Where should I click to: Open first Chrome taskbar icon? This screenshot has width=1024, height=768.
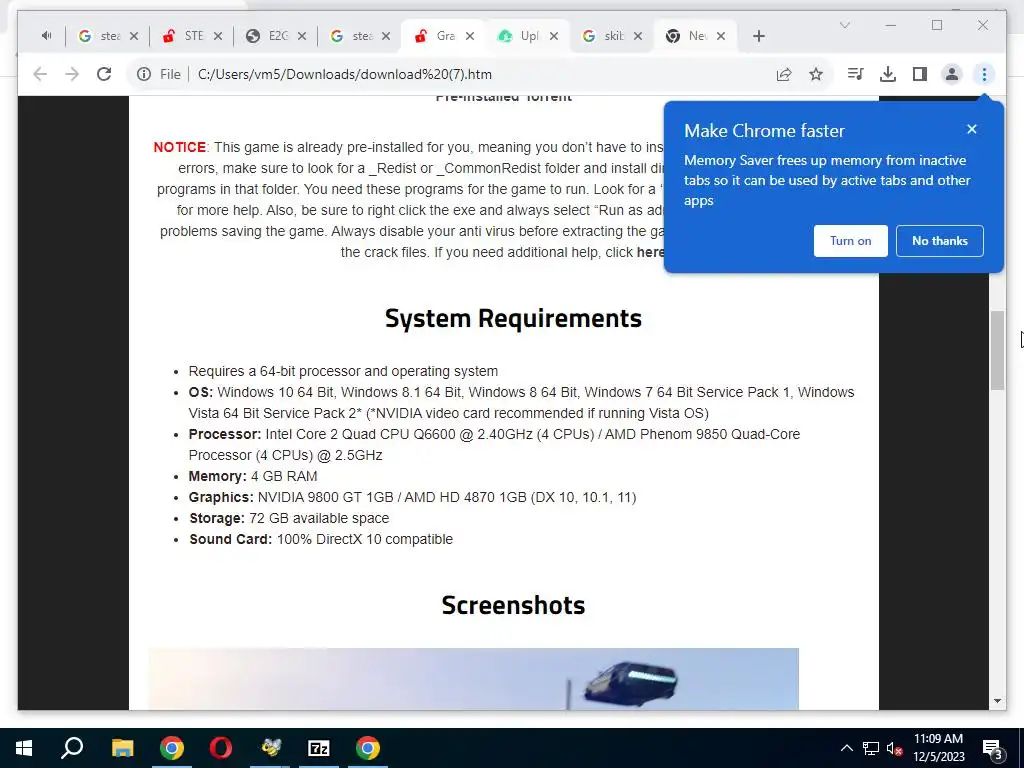point(172,748)
